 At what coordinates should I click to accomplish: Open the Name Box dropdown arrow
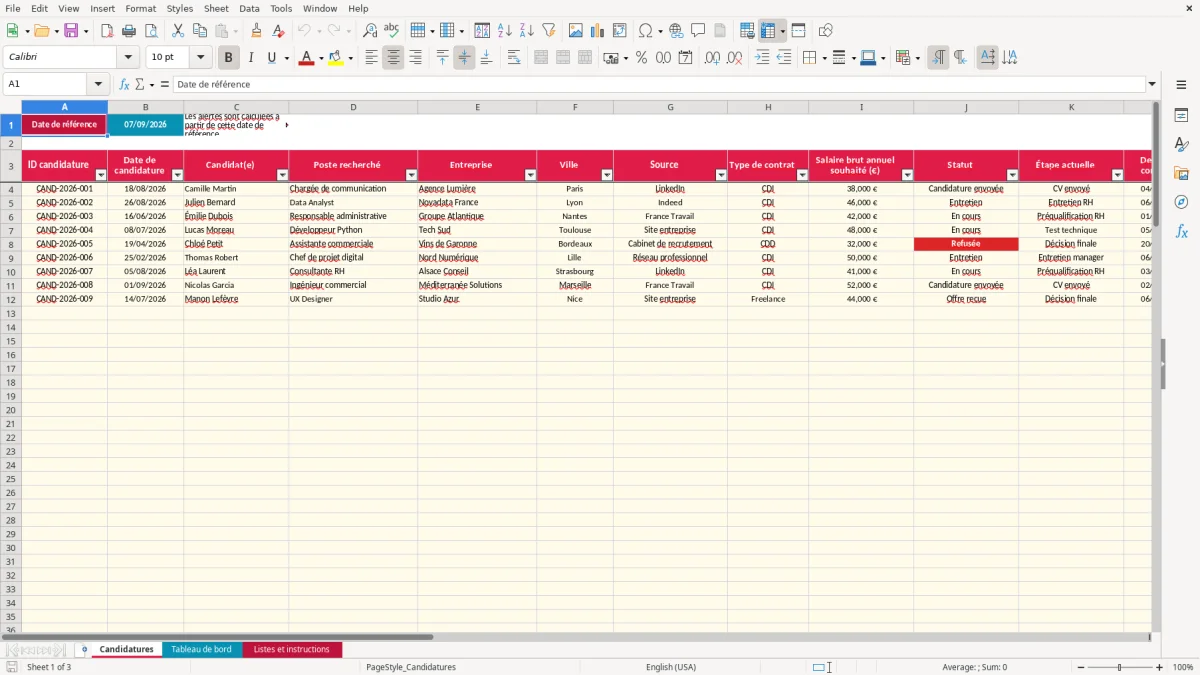click(x=98, y=84)
